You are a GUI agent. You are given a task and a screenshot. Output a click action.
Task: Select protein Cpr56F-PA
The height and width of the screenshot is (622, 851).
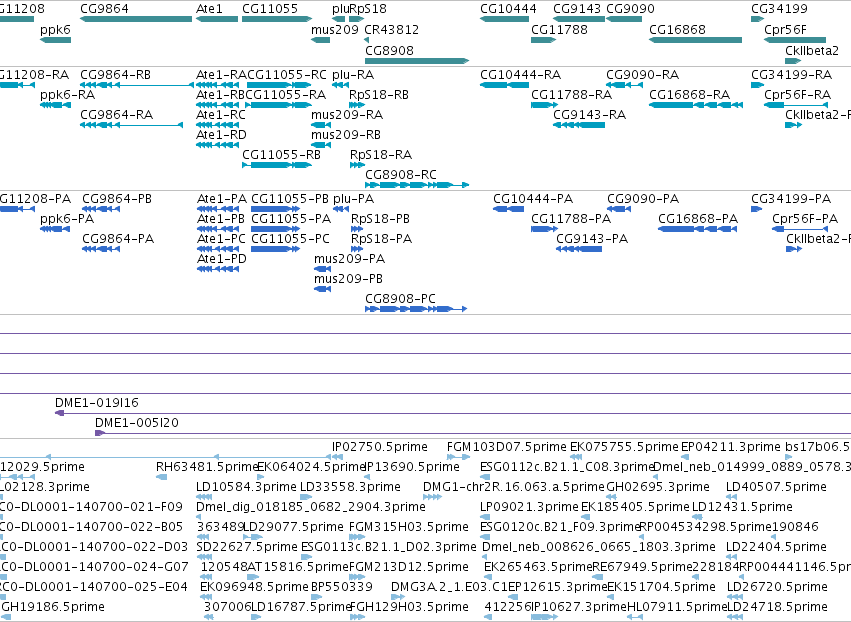(x=800, y=229)
